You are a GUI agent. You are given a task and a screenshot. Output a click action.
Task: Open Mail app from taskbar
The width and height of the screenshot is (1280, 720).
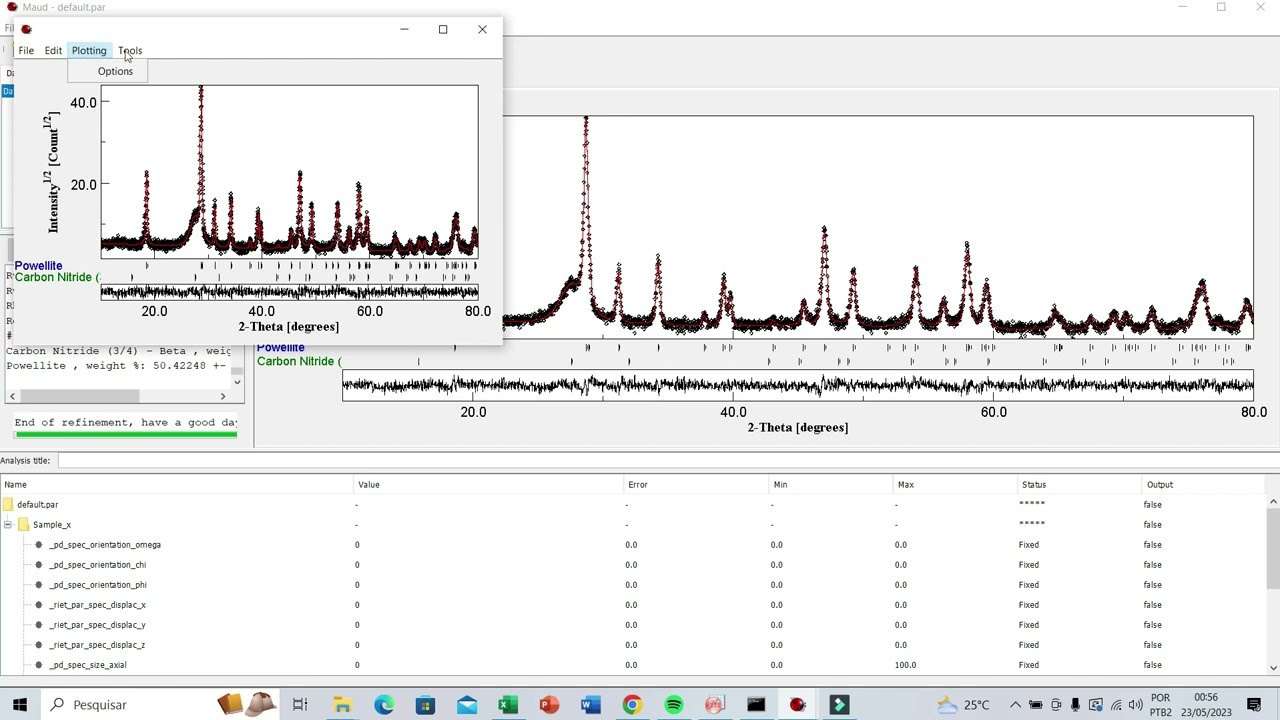[467, 705]
